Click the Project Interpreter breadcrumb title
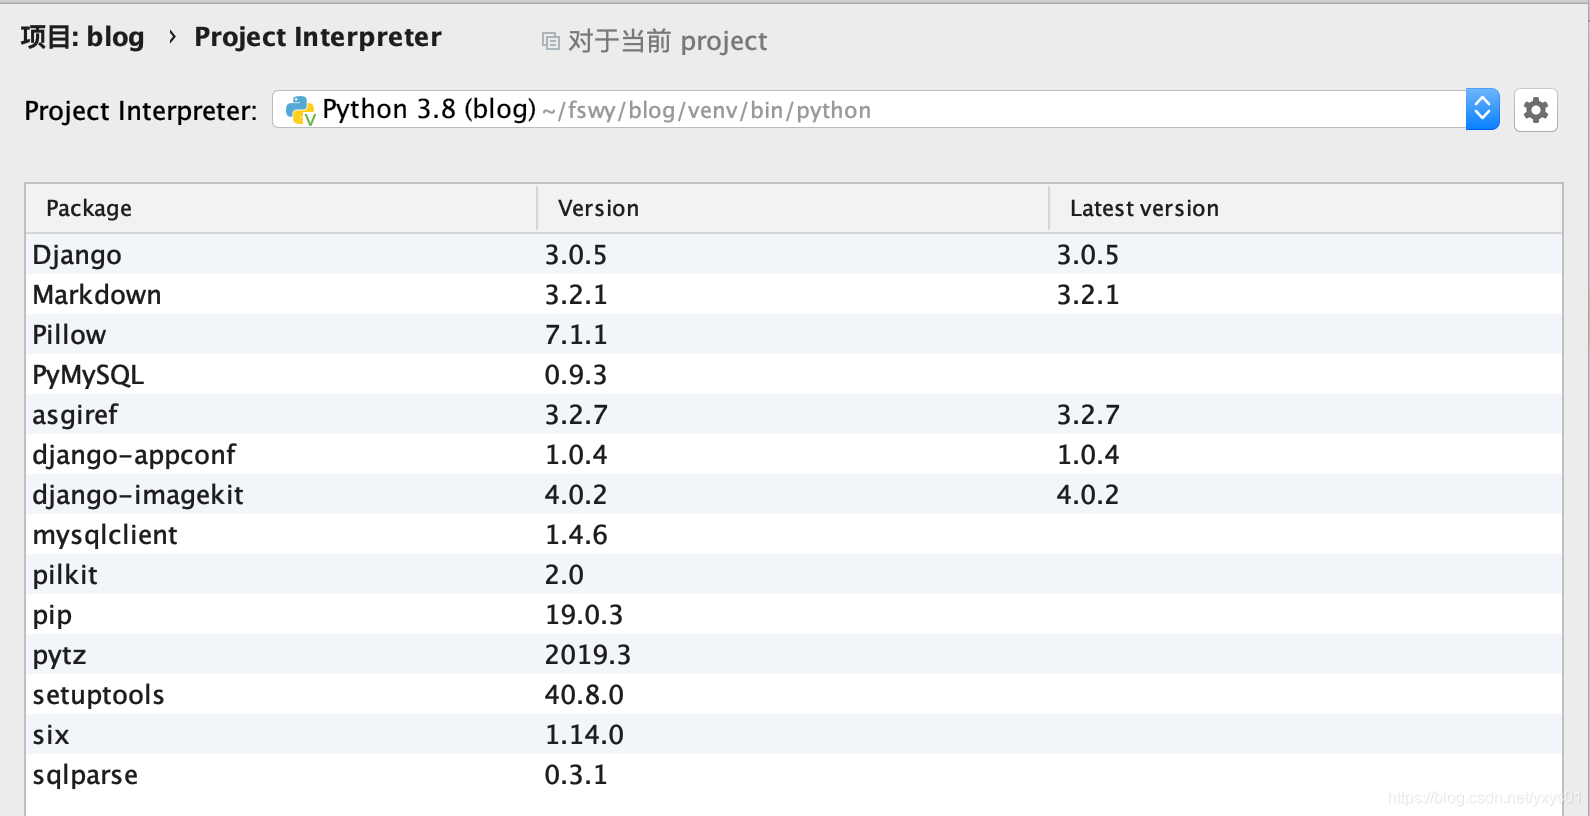This screenshot has height=816, width=1590. (318, 37)
